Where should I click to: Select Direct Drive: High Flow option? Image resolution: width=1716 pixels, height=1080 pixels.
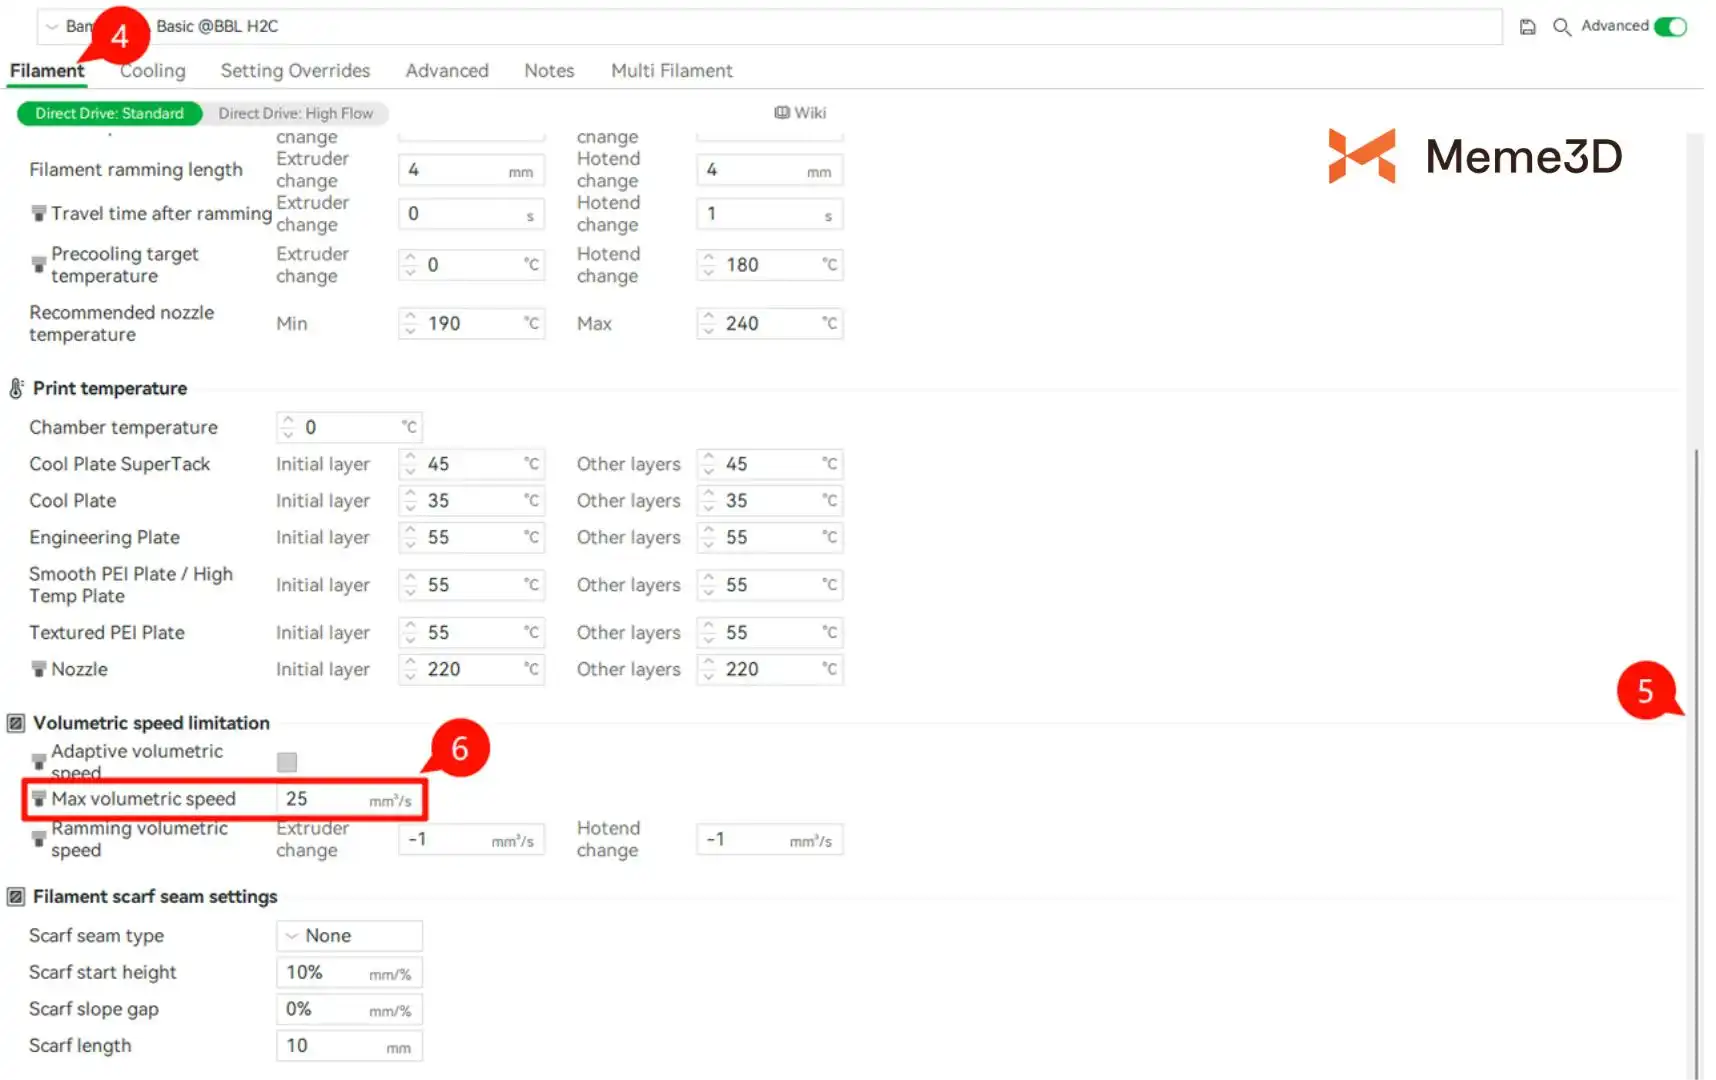pos(295,114)
